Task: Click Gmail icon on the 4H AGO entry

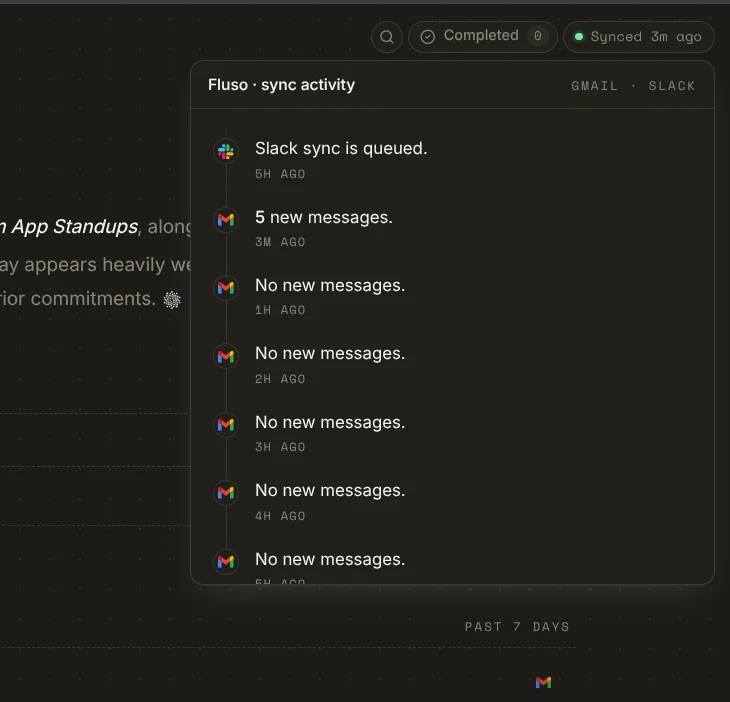Action: [x=226, y=493]
